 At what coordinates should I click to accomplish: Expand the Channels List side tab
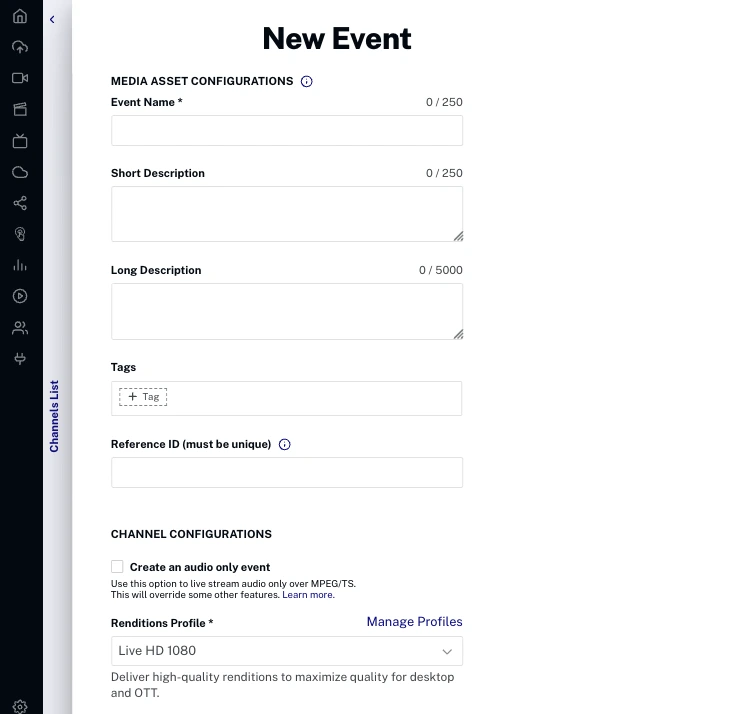point(55,415)
